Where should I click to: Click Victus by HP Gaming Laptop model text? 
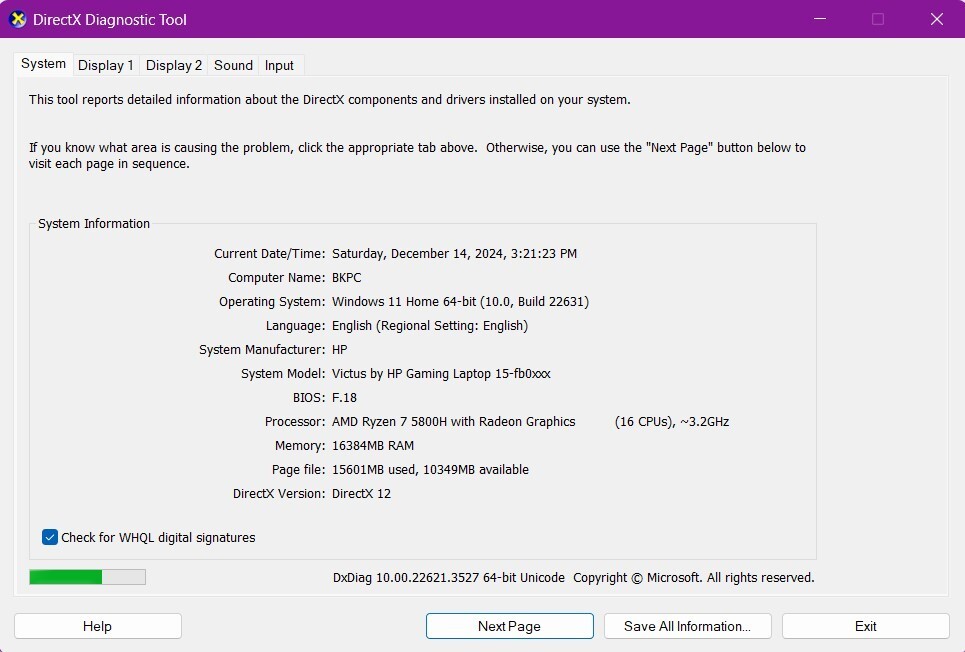click(441, 374)
